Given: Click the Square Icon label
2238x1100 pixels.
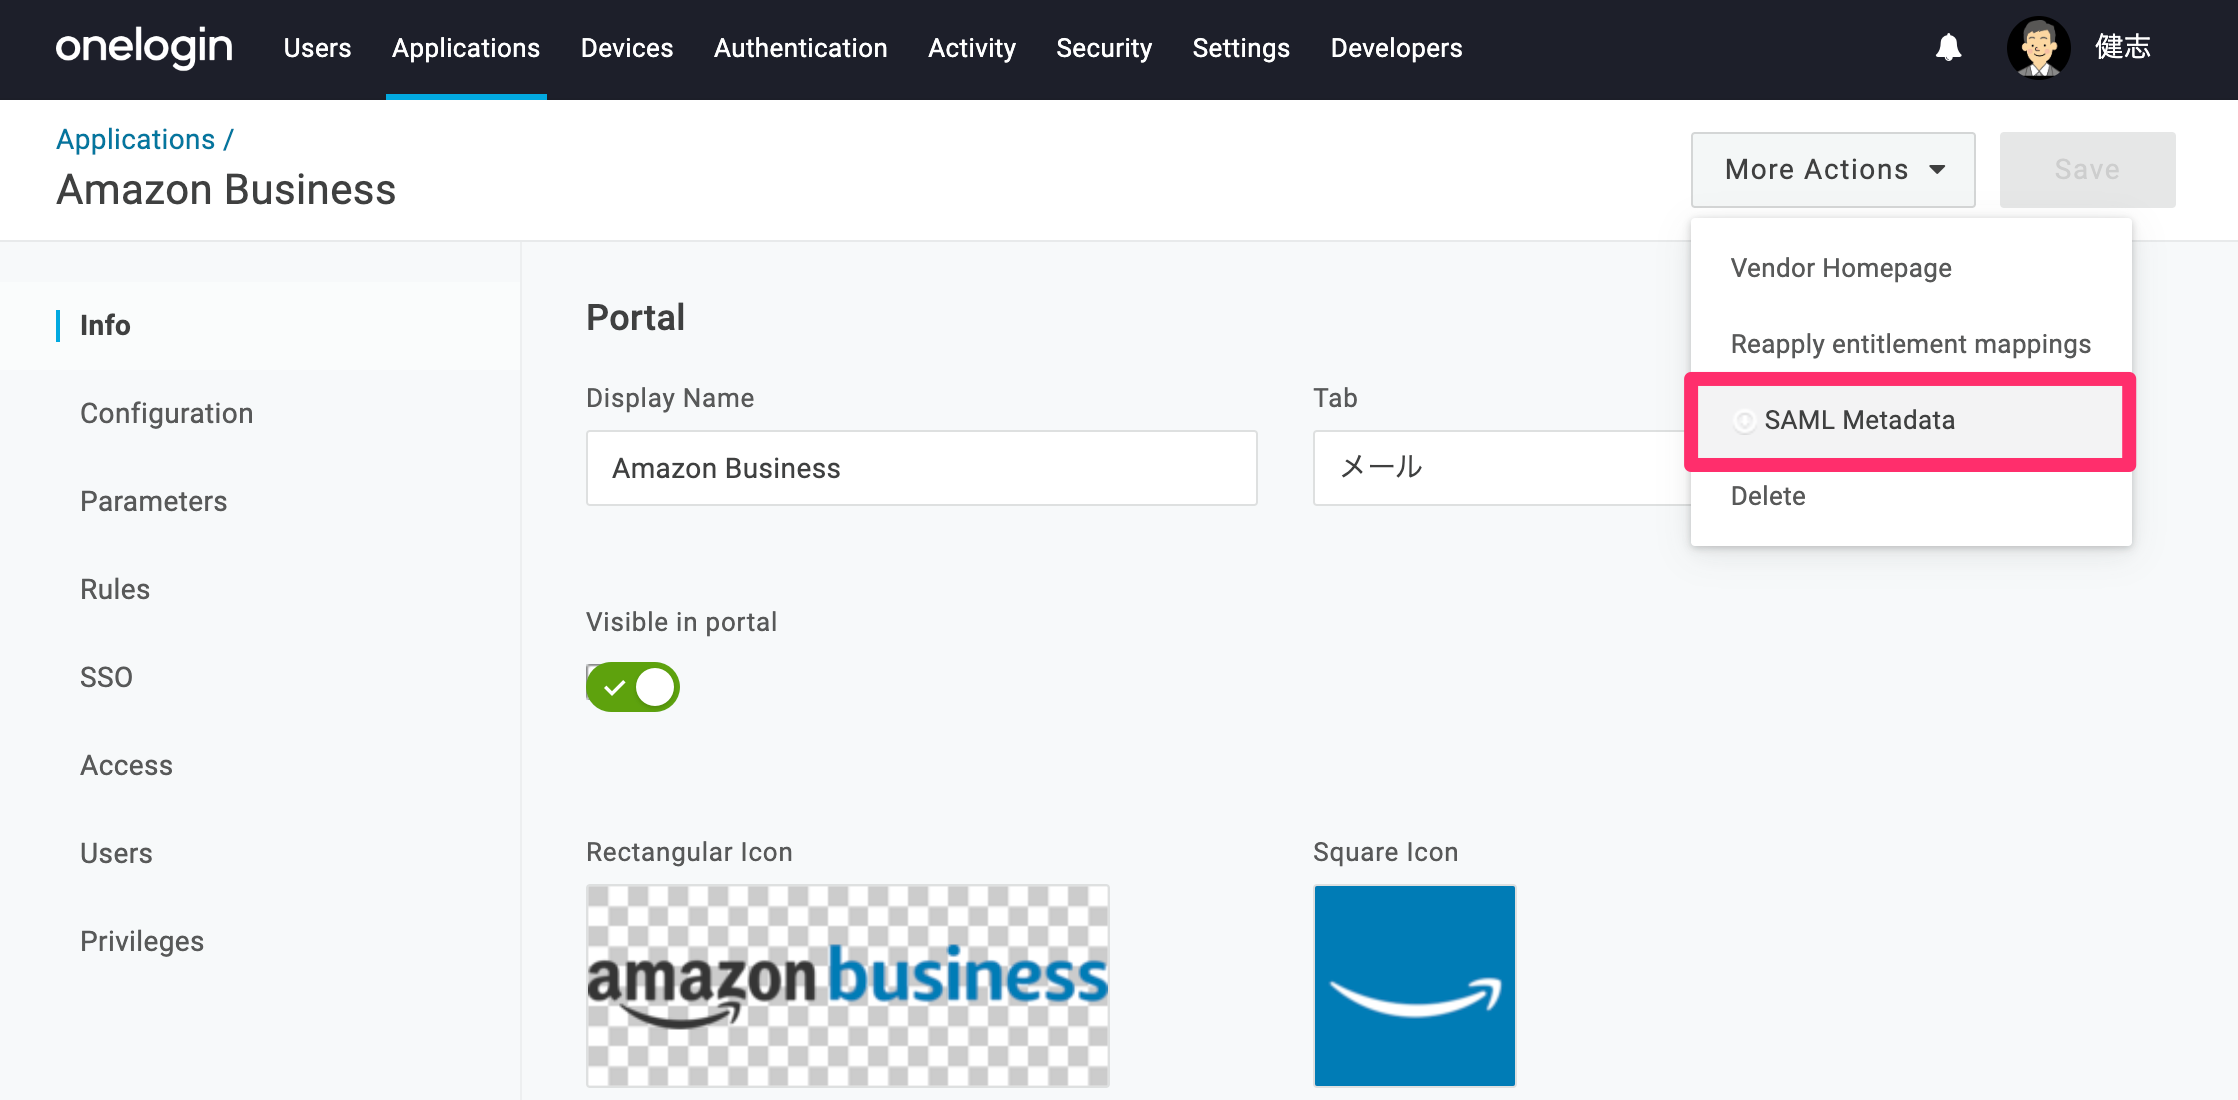Looking at the screenshot, I should tap(1385, 852).
